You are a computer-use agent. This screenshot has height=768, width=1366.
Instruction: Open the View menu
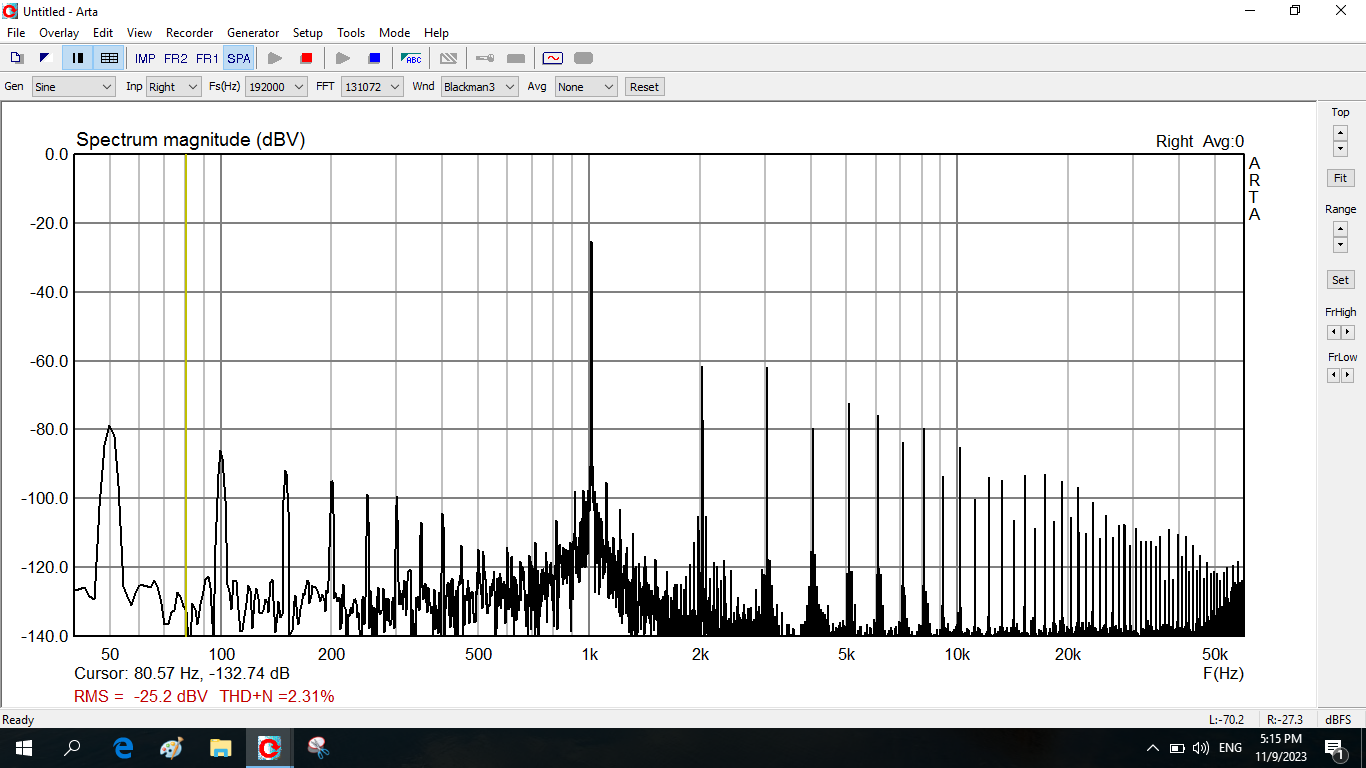140,33
